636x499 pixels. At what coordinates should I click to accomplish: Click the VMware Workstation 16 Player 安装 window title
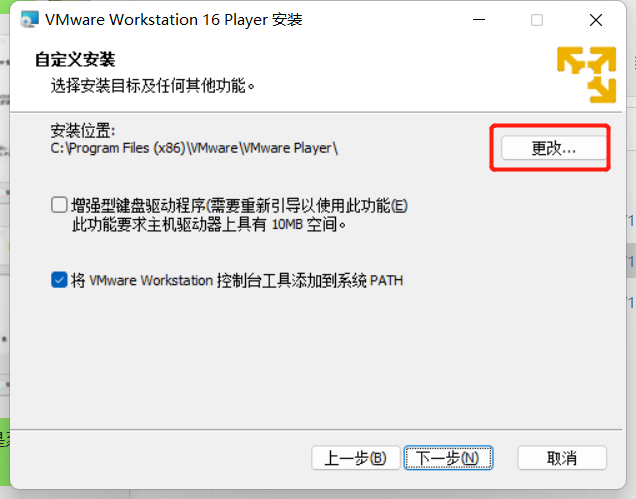174,19
